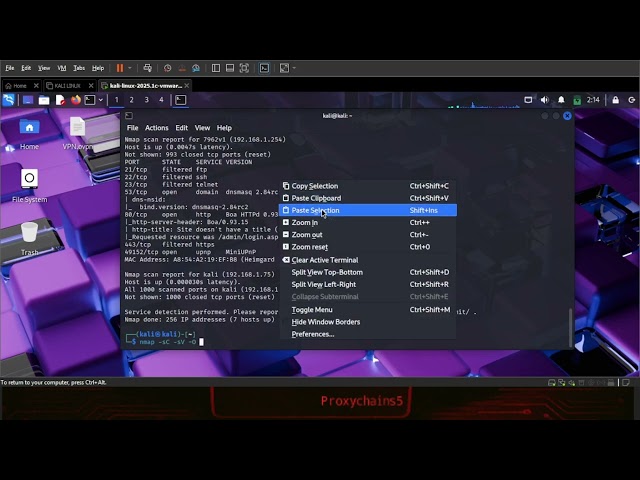Click the running terminal task button in panel
Viewport: 640px width, 480px height.
[x=181, y=100]
